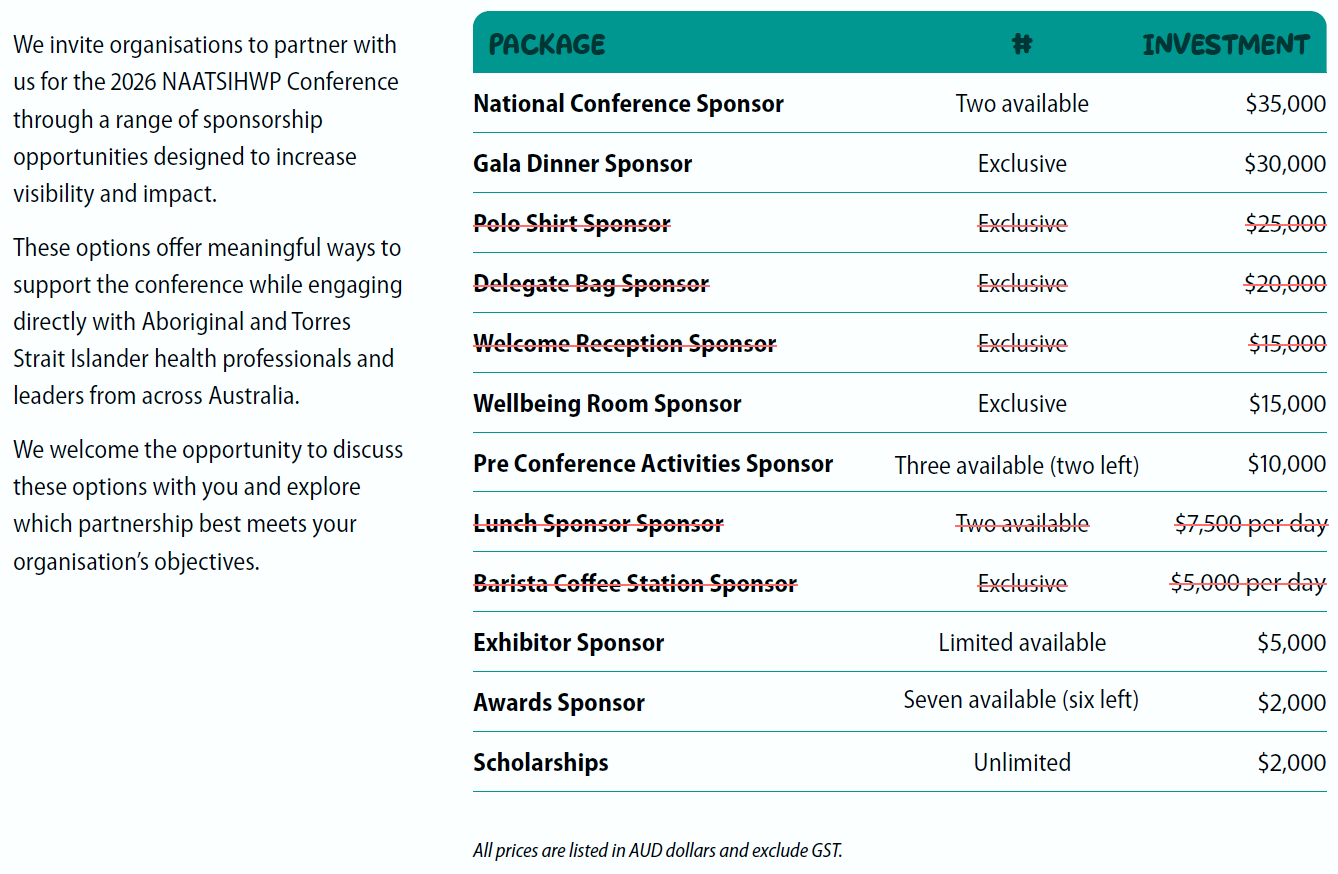Select Gala Dinner Sponsor package

tap(582, 164)
